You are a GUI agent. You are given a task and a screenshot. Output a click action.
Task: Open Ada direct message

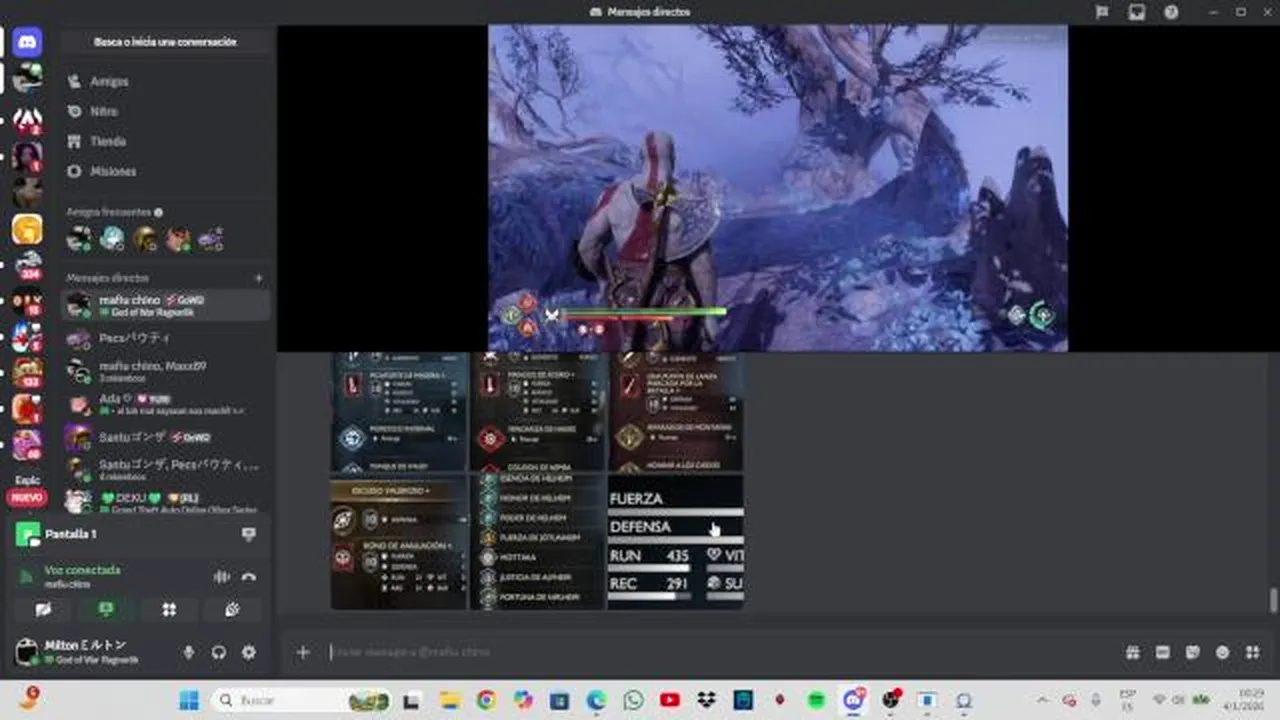point(166,404)
